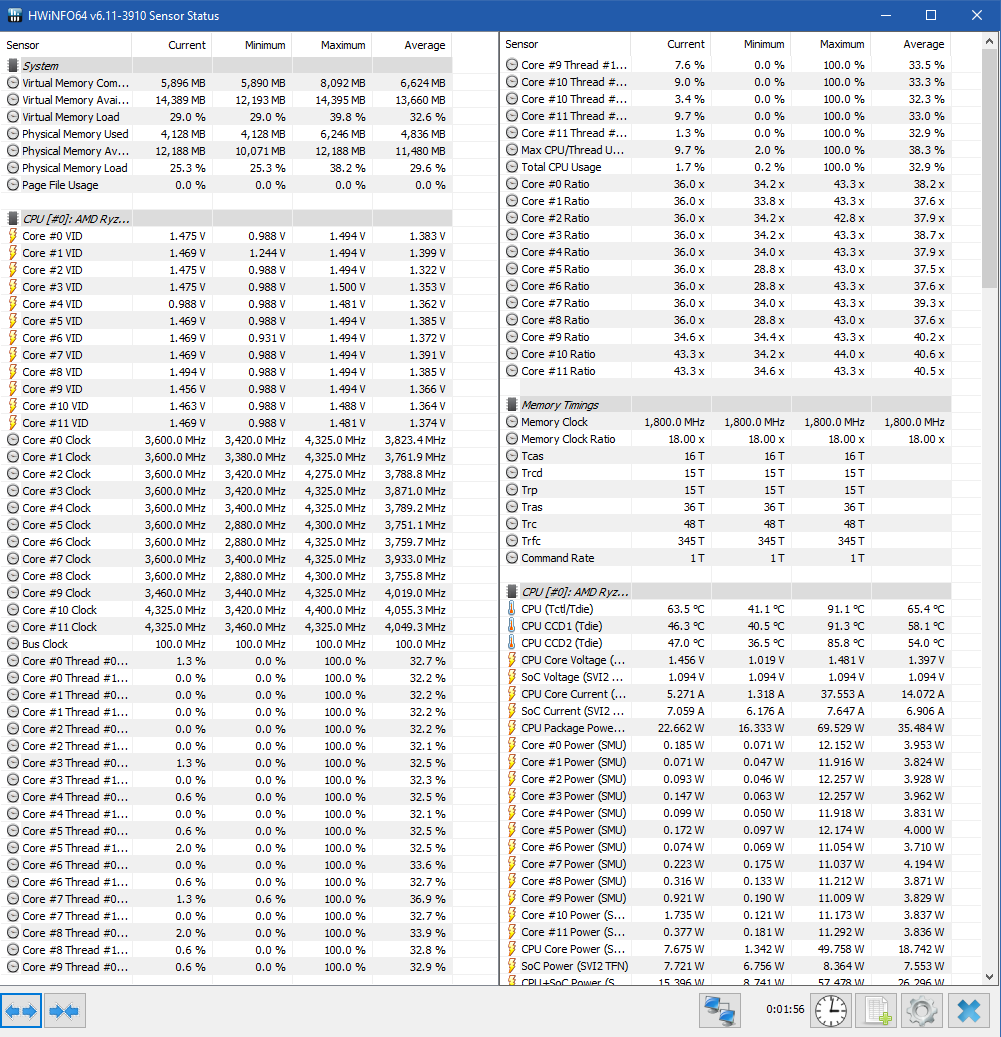Click the CPU CCD1 (Tdie) thermometer icon
The height and width of the screenshot is (1037, 1001).
click(512, 626)
